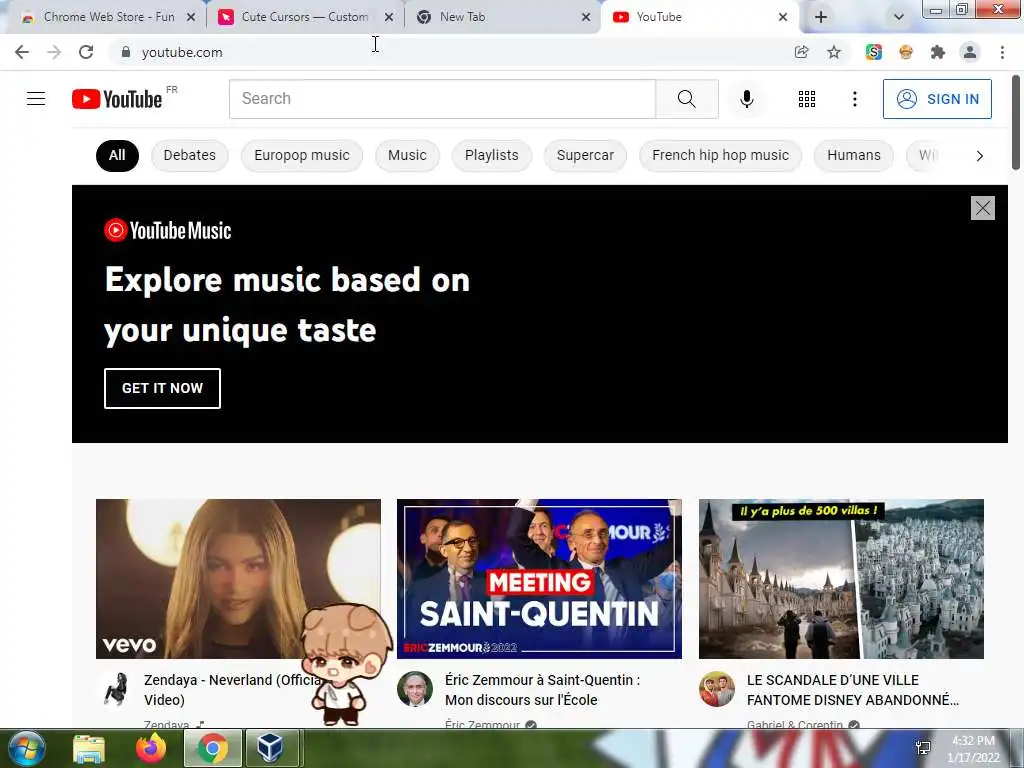Open the orange extension icon
Viewport: 1024px width, 768px height.
pos(905,52)
